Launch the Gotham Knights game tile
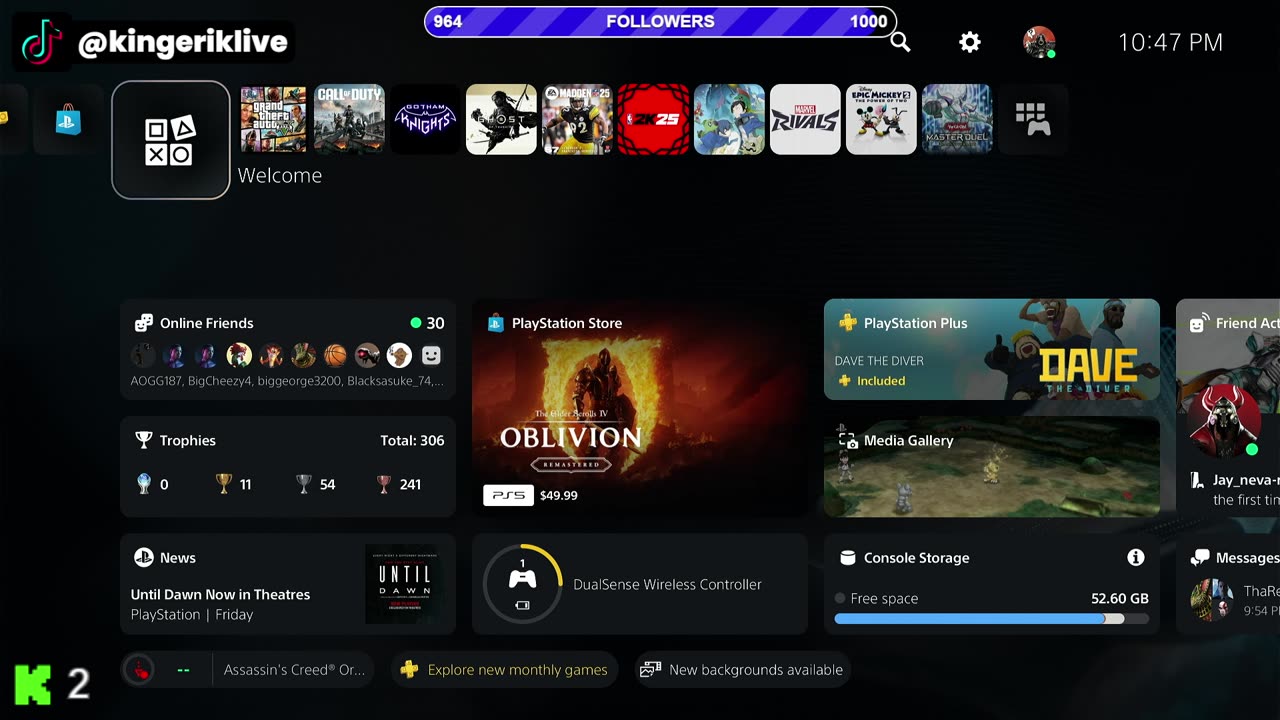The height and width of the screenshot is (720, 1280). [425, 119]
